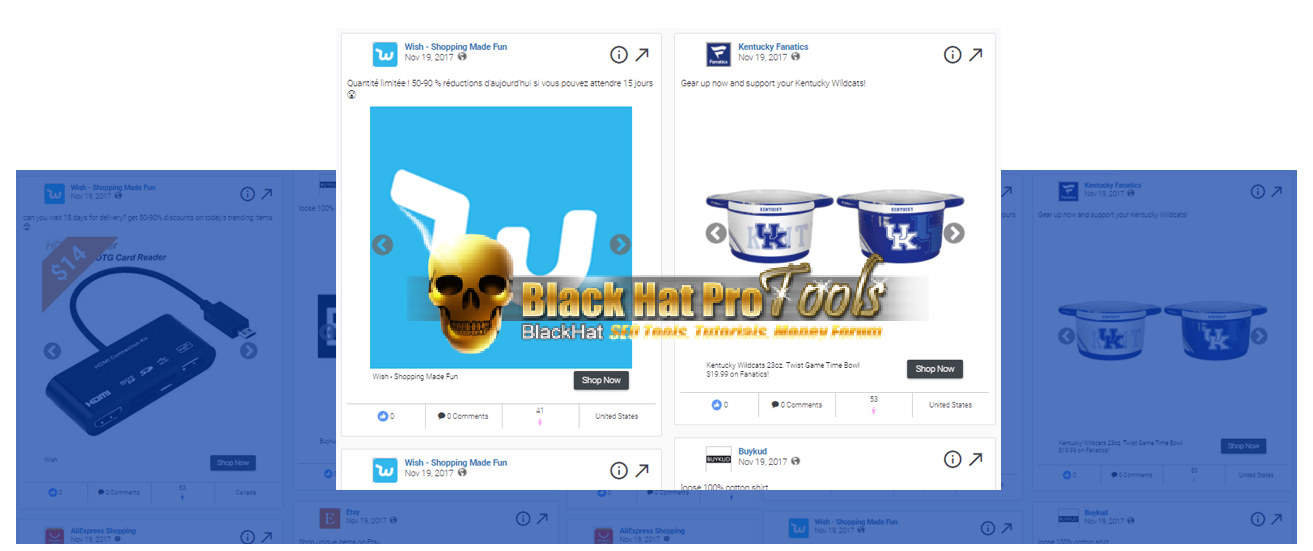Click Shop Now on the Quantité limitée Wish ad

[x=601, y=380]
